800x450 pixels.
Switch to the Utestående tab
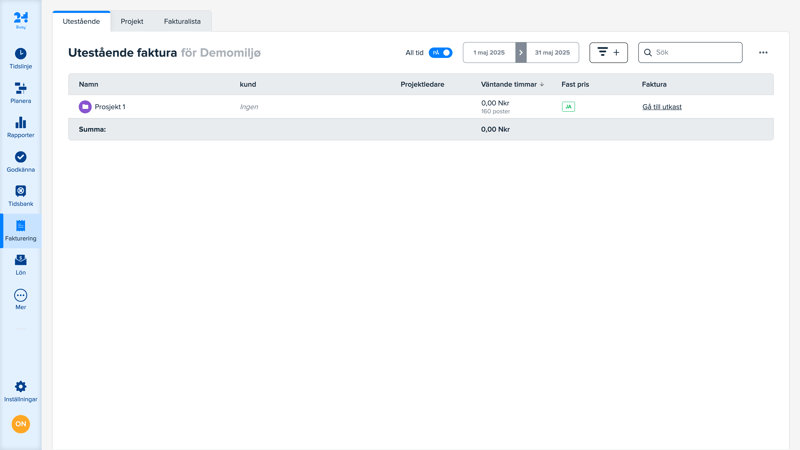tap(81, 21)
